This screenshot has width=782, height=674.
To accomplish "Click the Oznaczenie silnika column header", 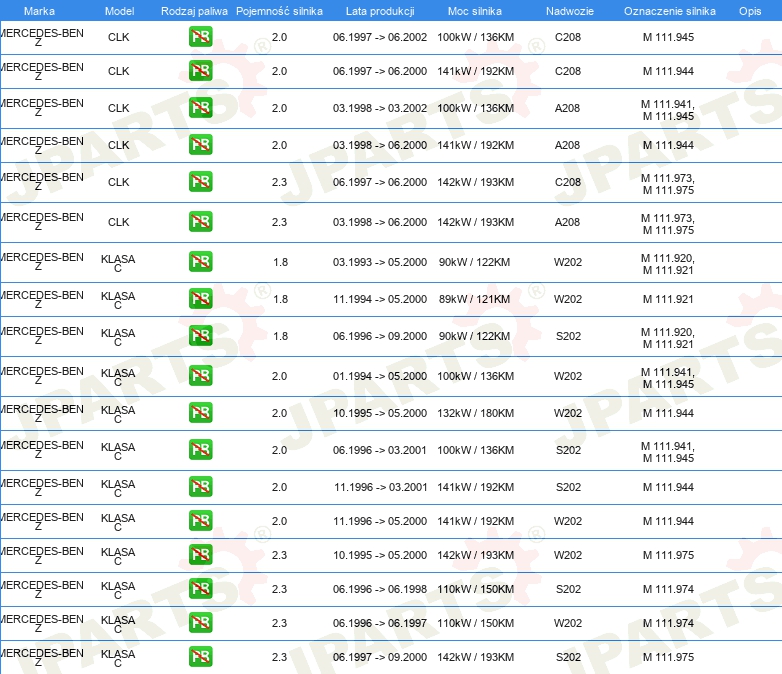I will point(669,10).
